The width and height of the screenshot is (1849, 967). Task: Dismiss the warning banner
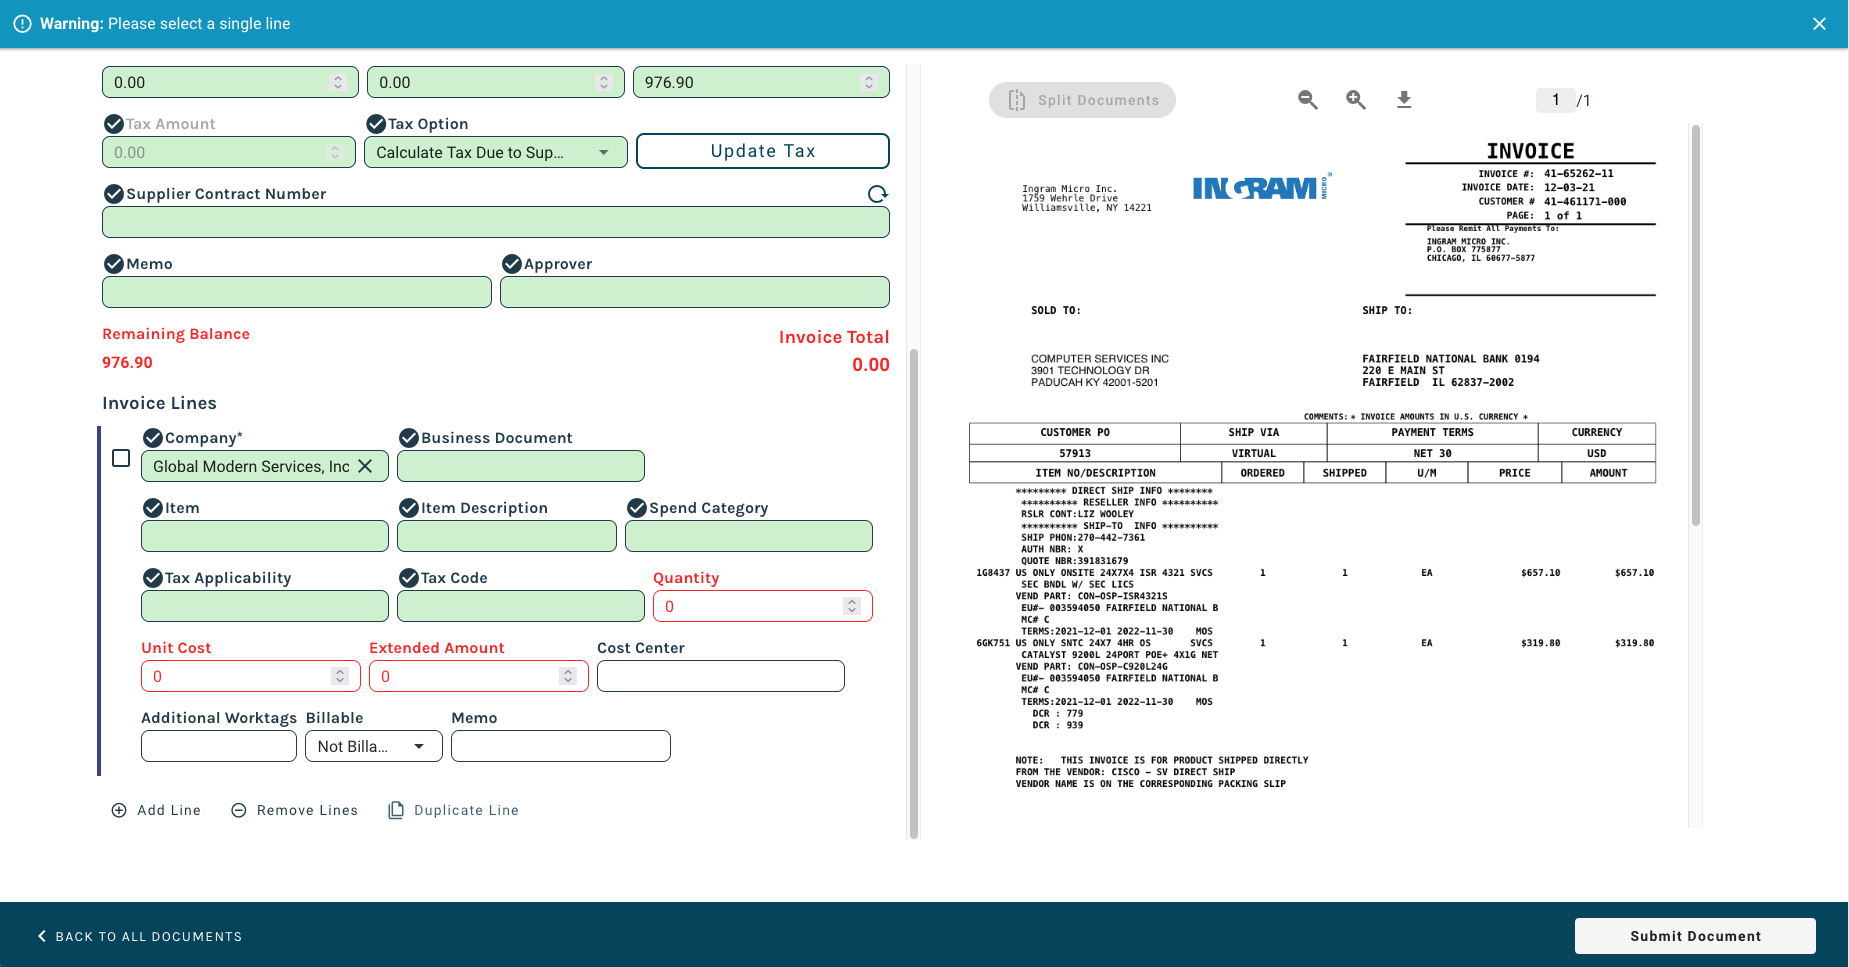(x=1819, y=24)
